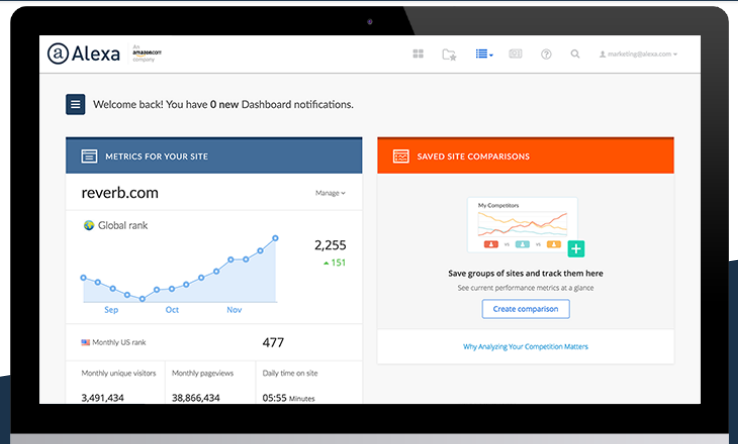Click the orange competitor legend badge
738x444 pixels.
tap(554, 244)
